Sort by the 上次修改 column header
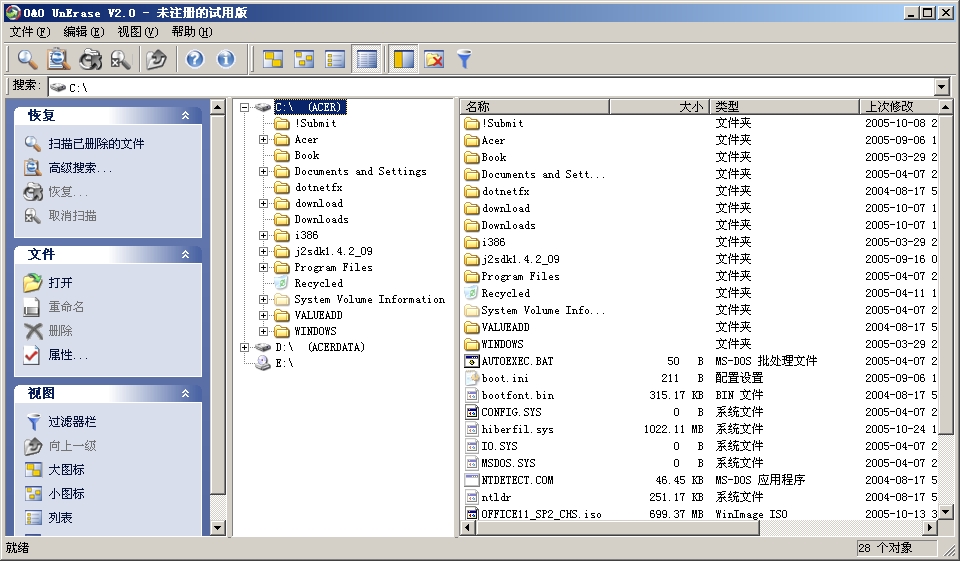Screen dimensions: 960x561 899,107
